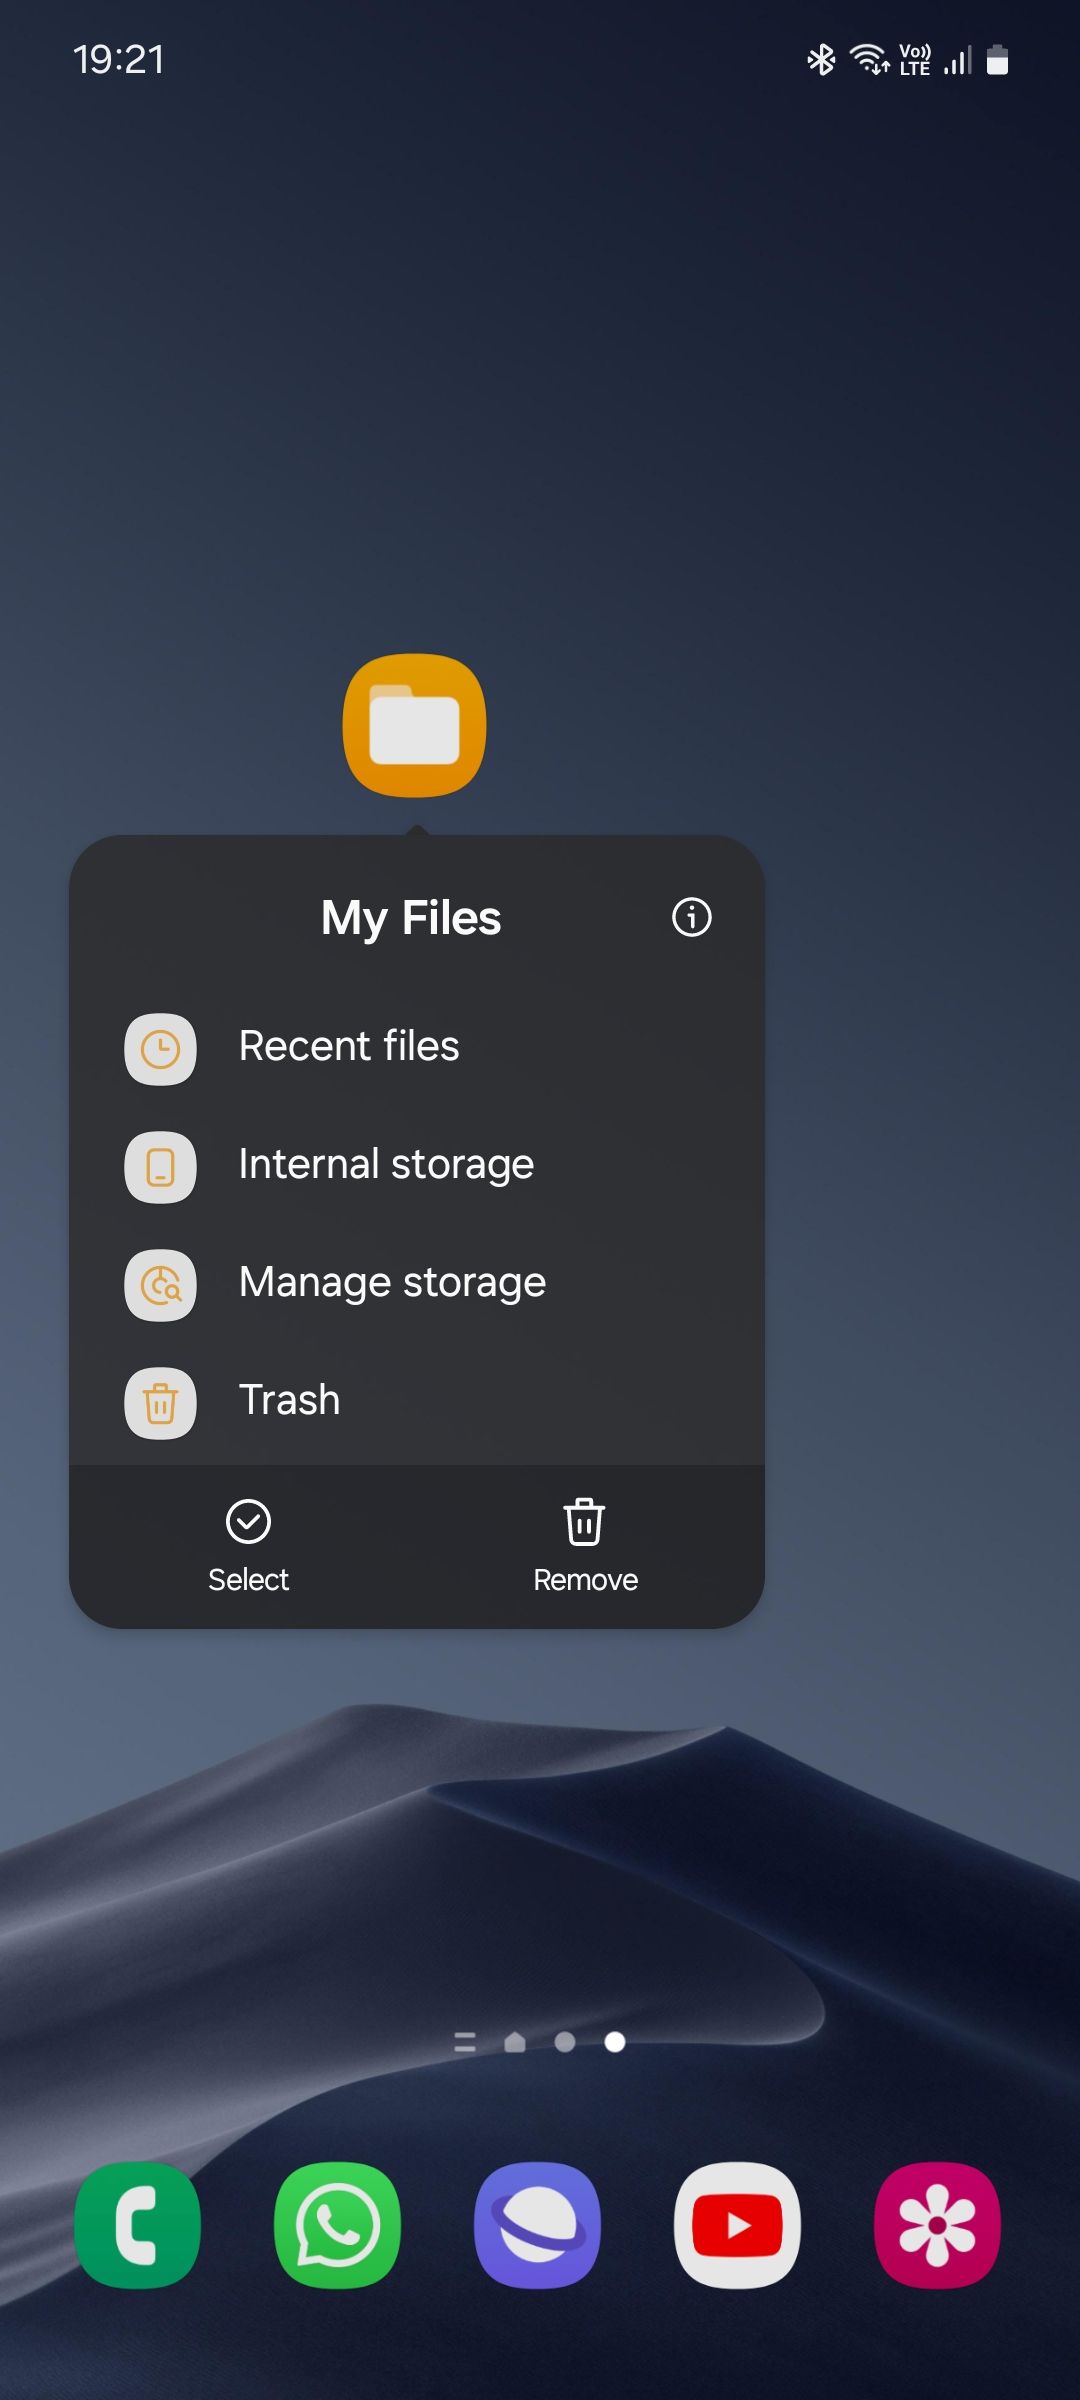Open Samsung Internet browser from dock
Image resolution: width=1080 pixels, height=2400 pixels.
click(x=537, y=2225)
